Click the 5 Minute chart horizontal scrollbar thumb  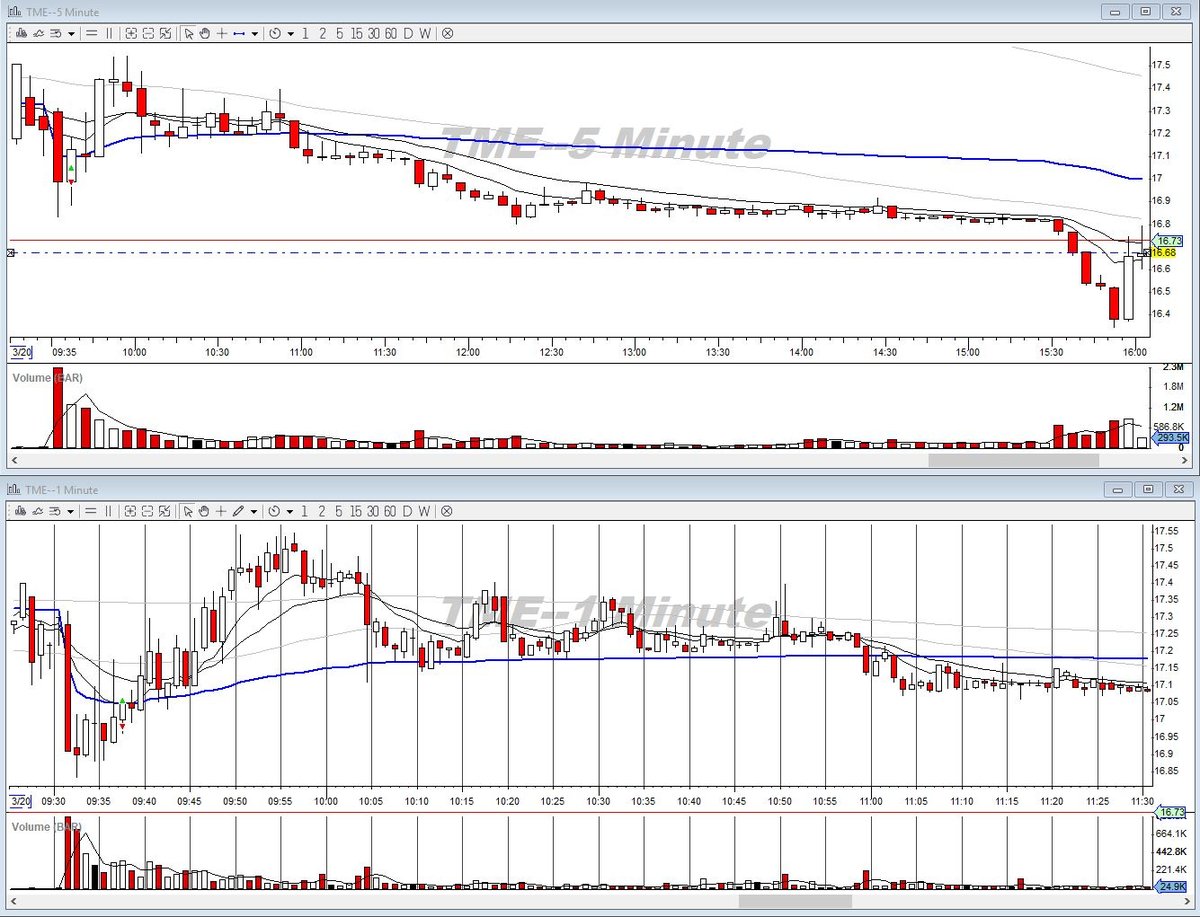pos(1013,460)
